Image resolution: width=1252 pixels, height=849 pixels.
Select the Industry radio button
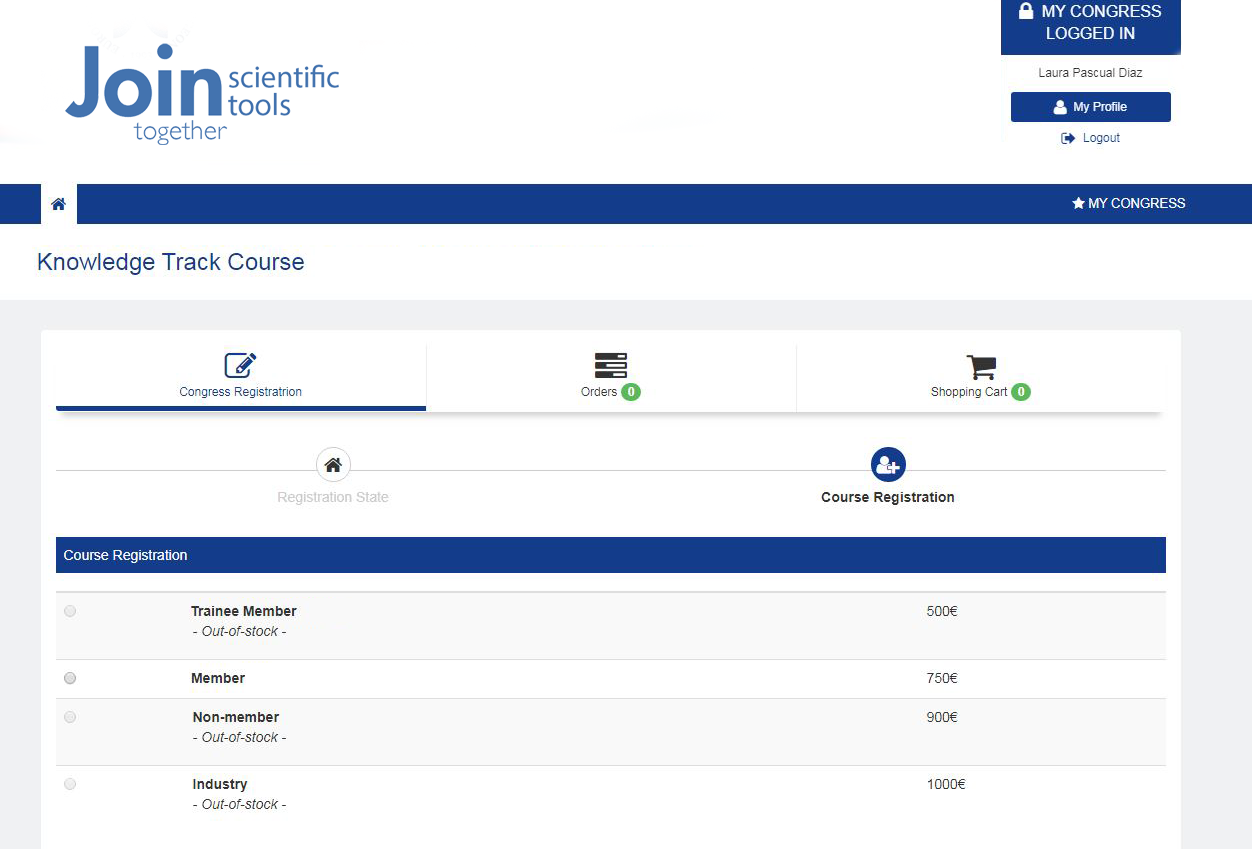coord(70,784)
